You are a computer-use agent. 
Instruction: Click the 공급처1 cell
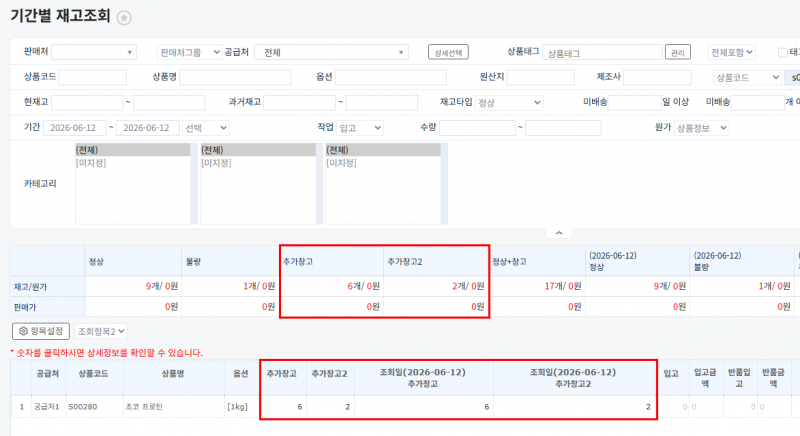47,406
